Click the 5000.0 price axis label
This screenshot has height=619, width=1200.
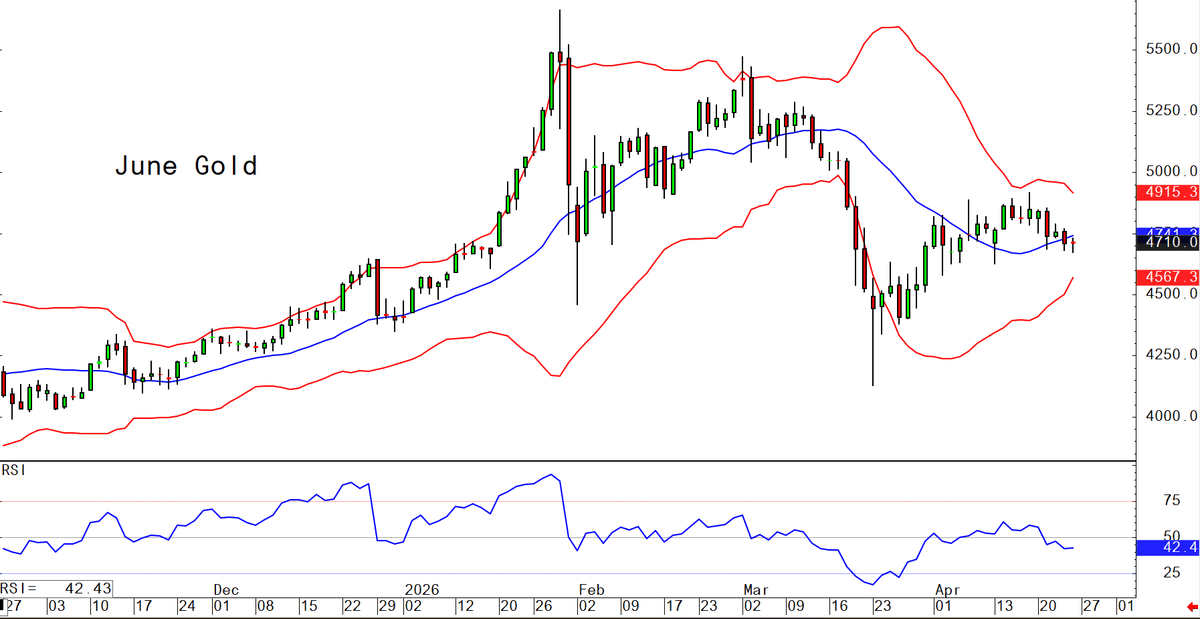point(1171,171)
